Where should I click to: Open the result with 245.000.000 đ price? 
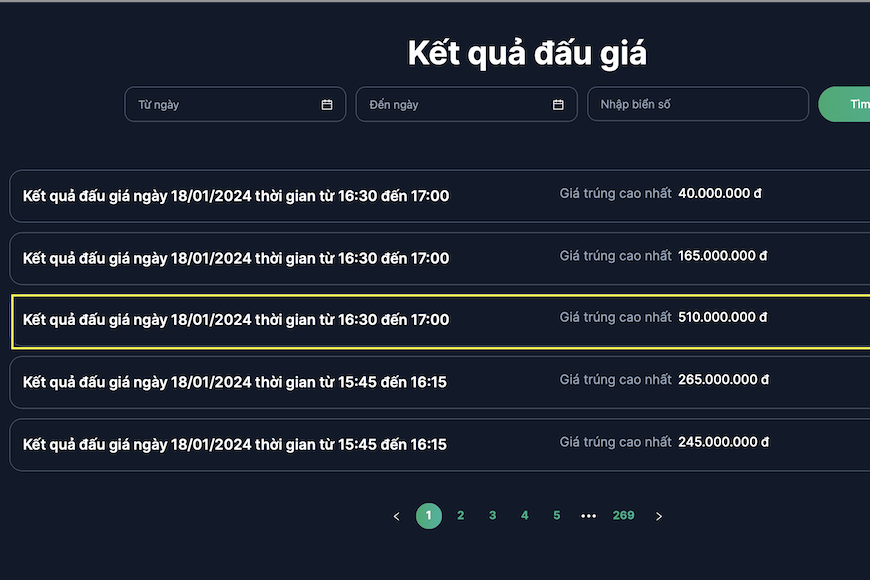(440, 444)
